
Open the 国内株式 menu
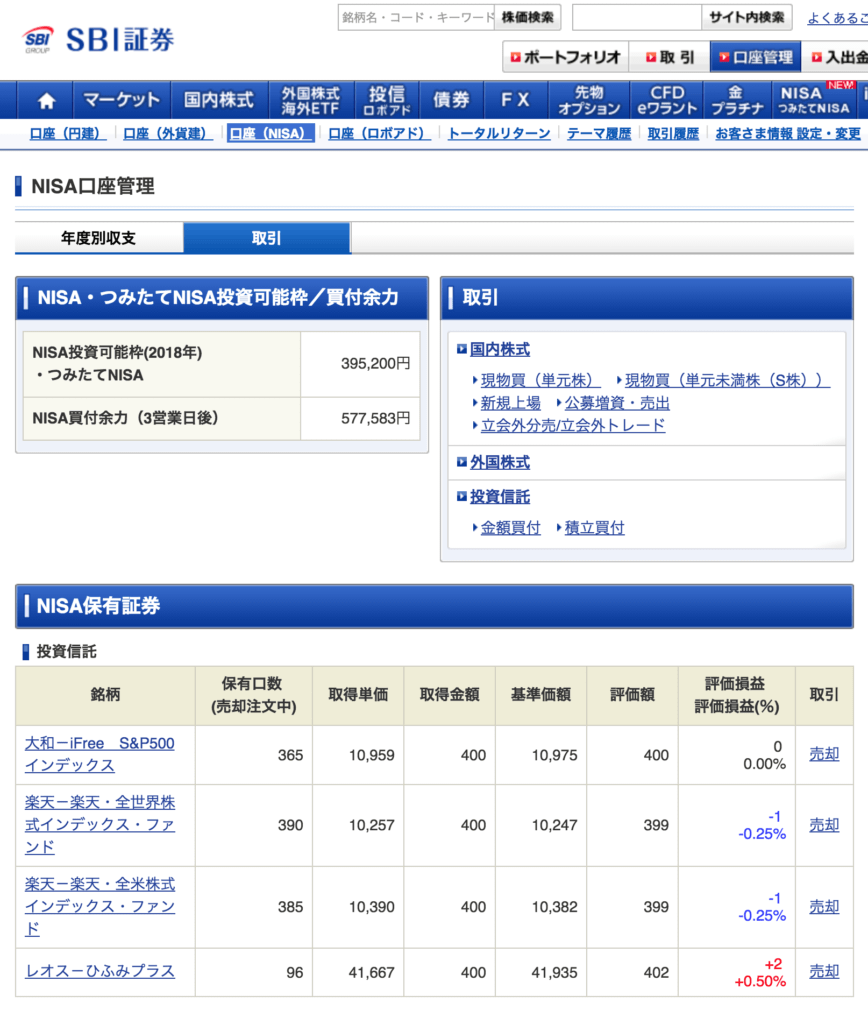(x=219, y=101)
